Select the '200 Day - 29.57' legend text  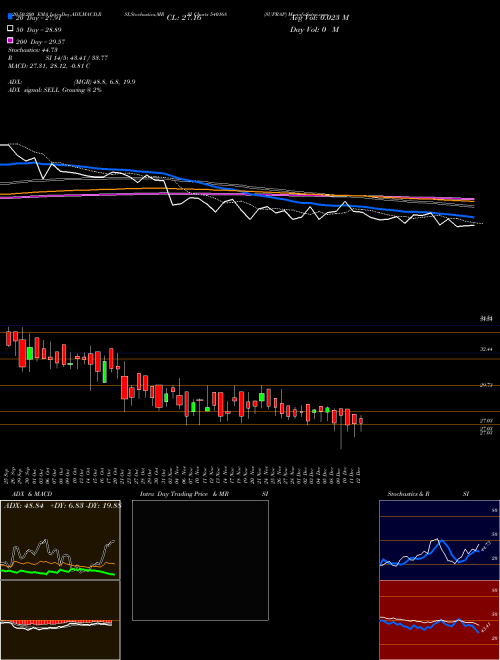[40, 42]
